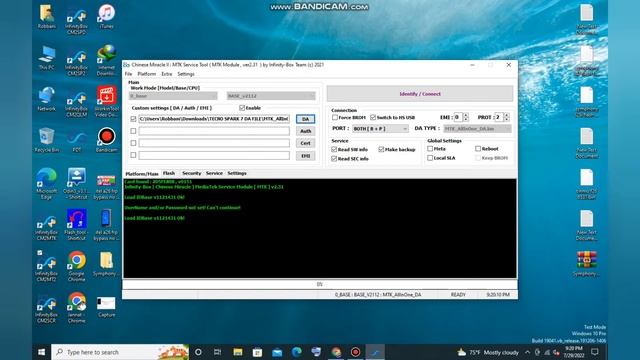Click the DA browse button
Screen dimensions: 640x360
(x=305, y=119)
